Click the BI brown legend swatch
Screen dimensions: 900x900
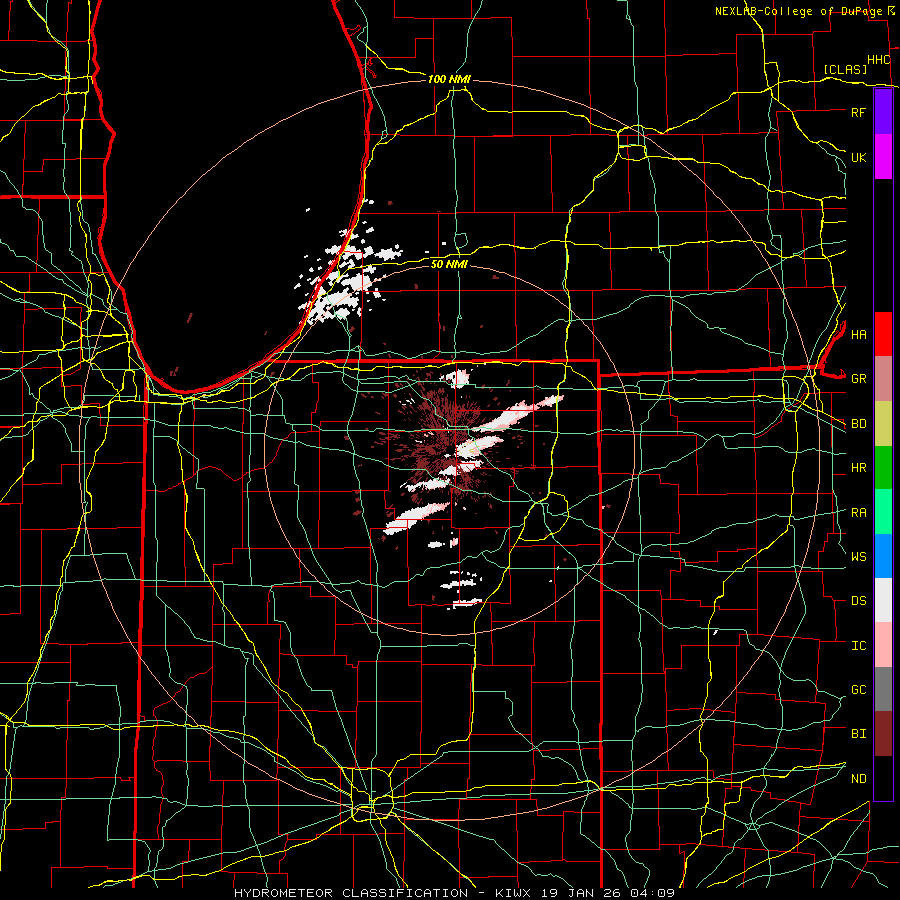(x=883, y=734)
